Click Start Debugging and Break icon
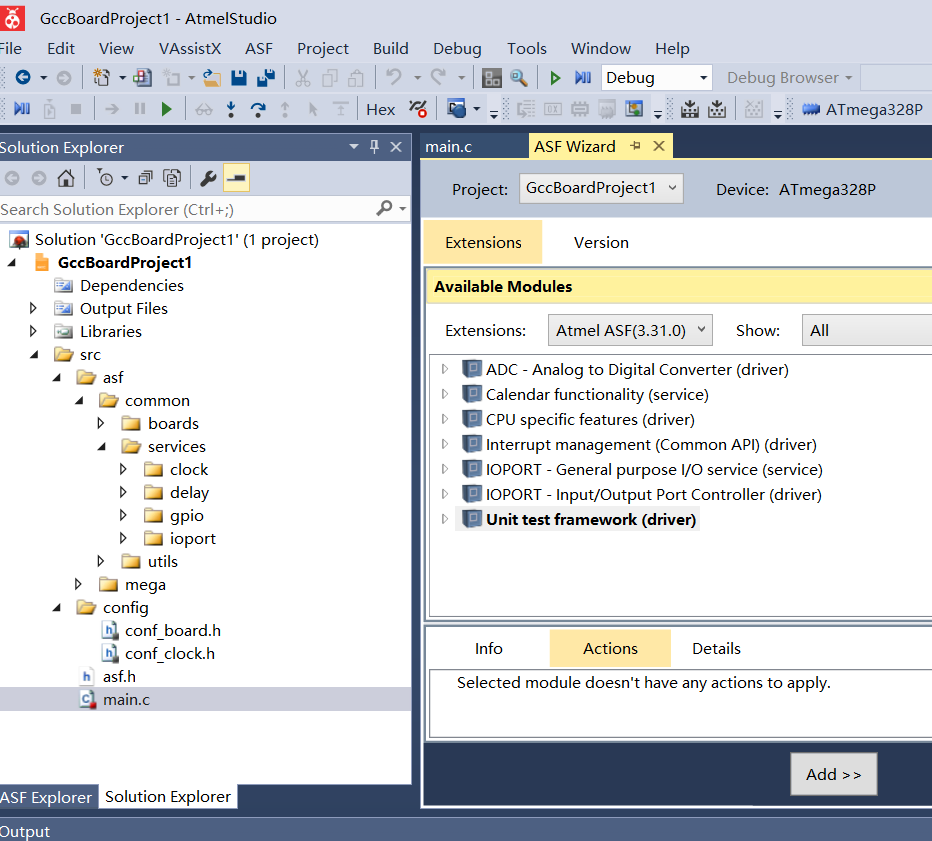This screenshot has height=841, width=932. point(582,78)
